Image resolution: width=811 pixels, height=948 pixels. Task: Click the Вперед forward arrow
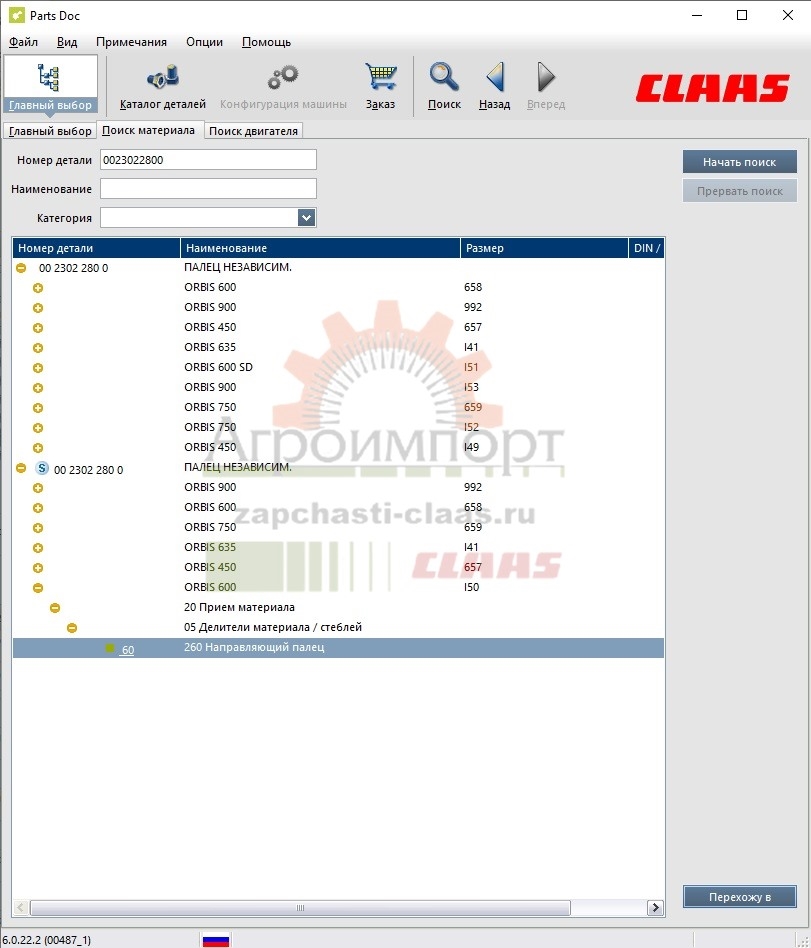click(x=546, y=77)
